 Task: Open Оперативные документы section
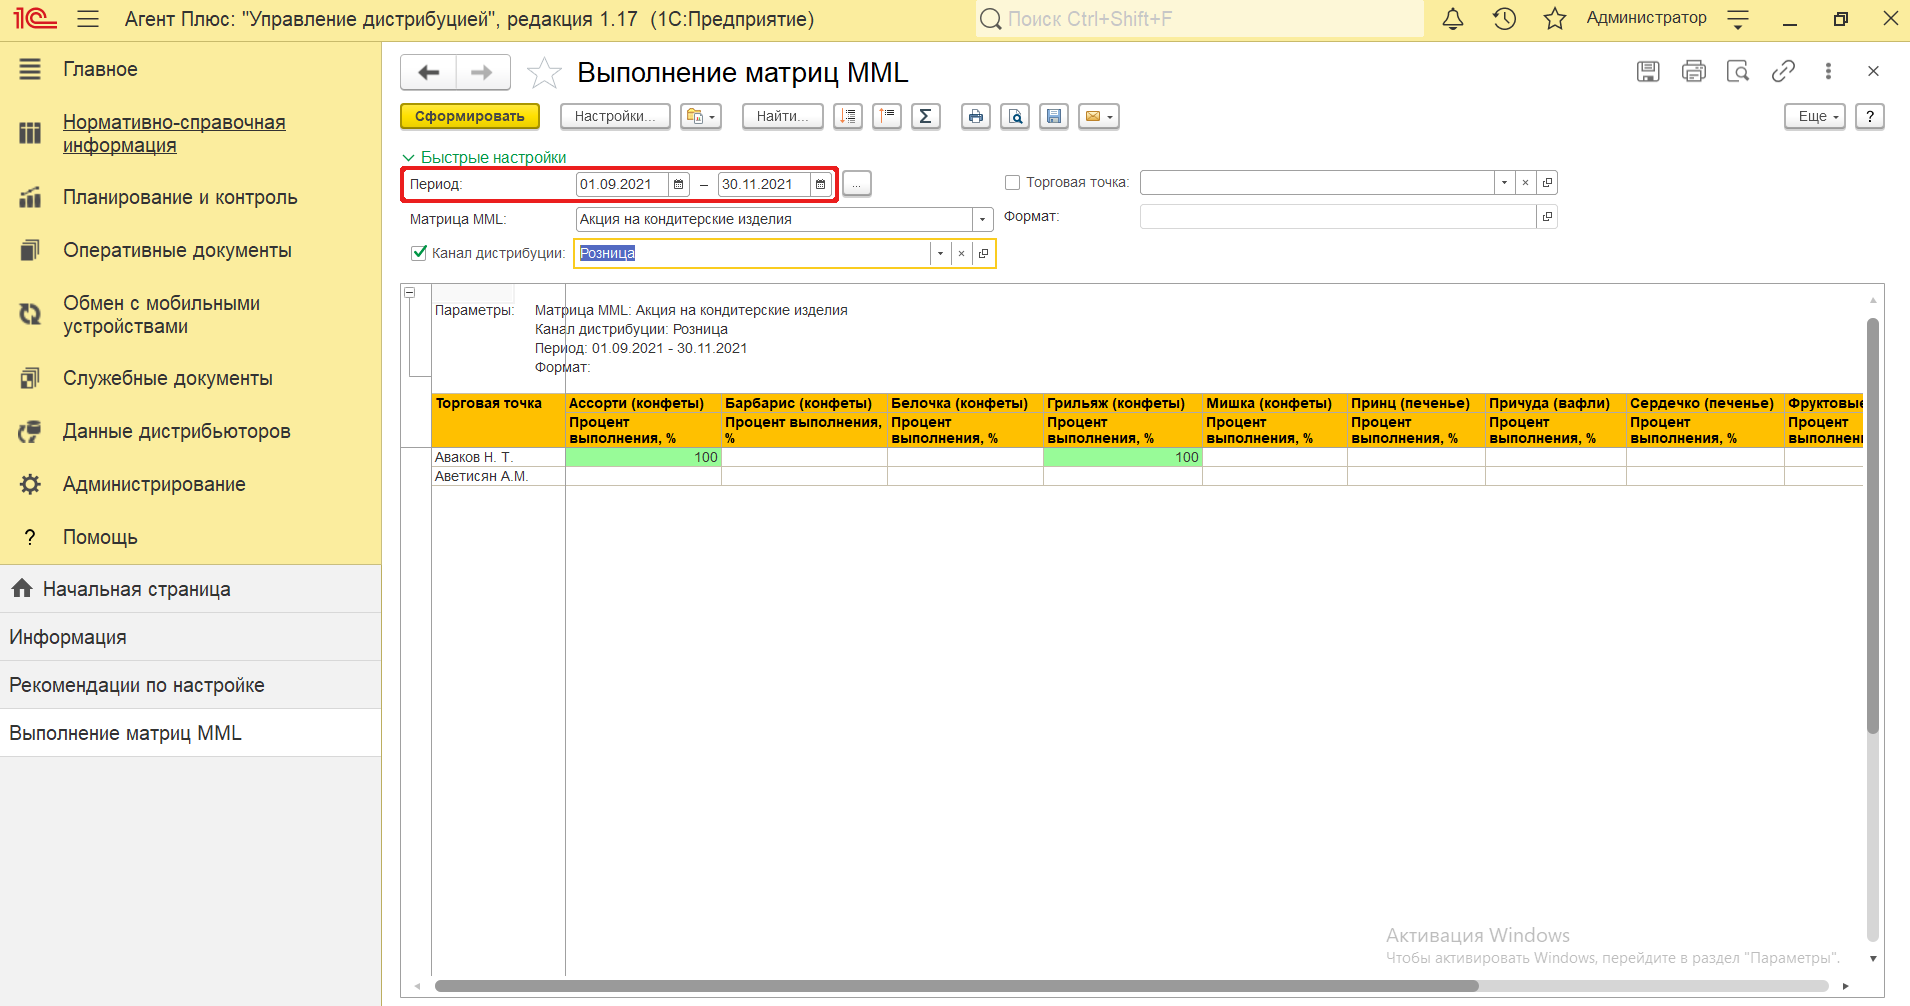[177, 250]
